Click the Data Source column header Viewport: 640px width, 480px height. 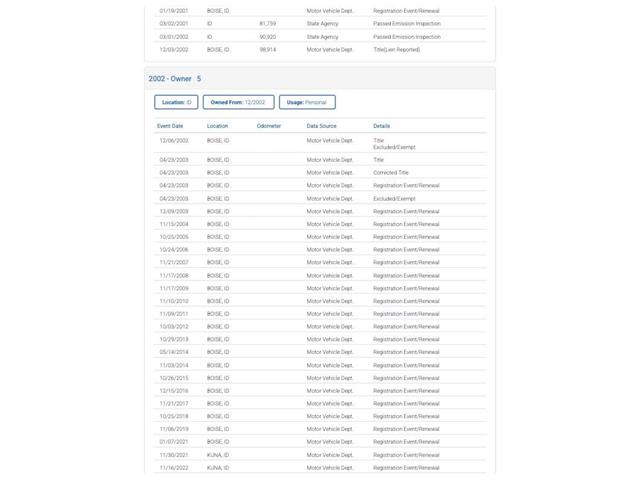pos(322,126)
